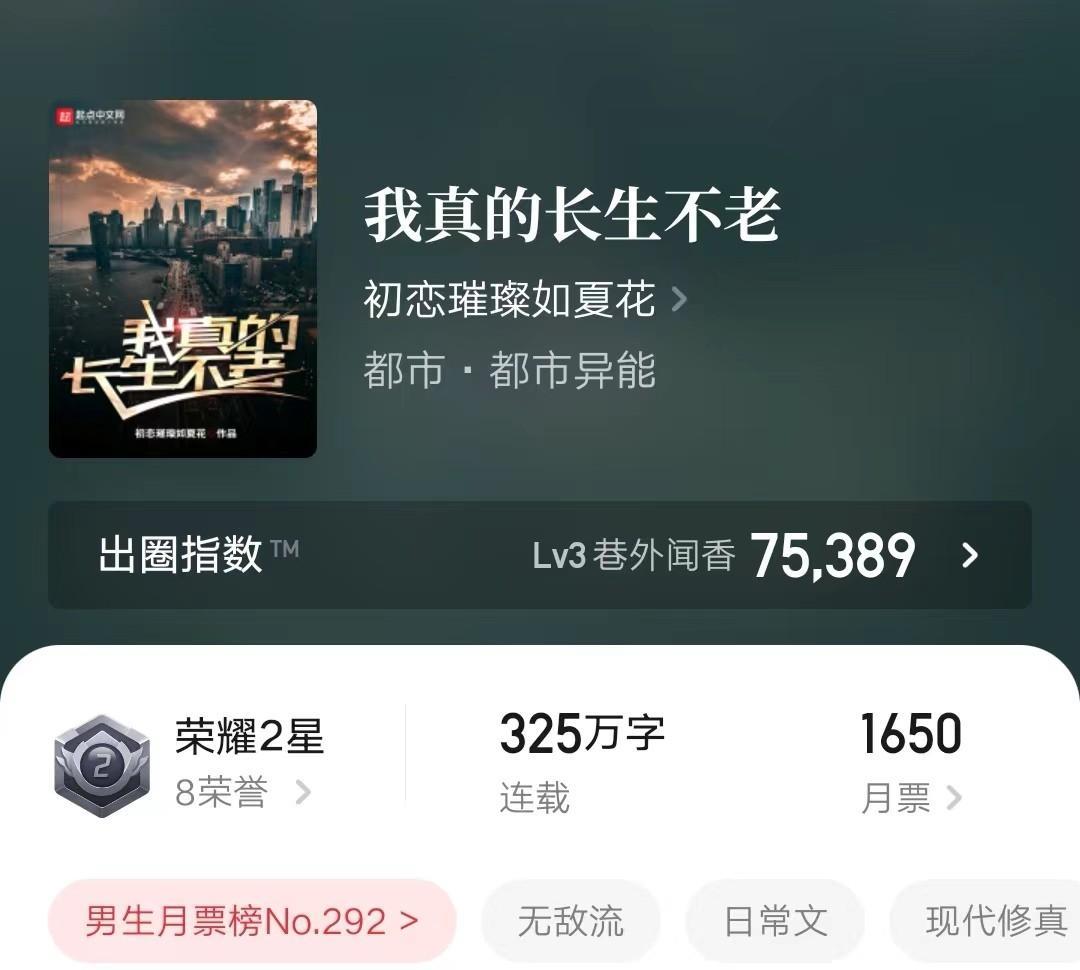Tap the 荣耀2星 honor label
The height and width of the screenshot is (970, 1080).
249,736
